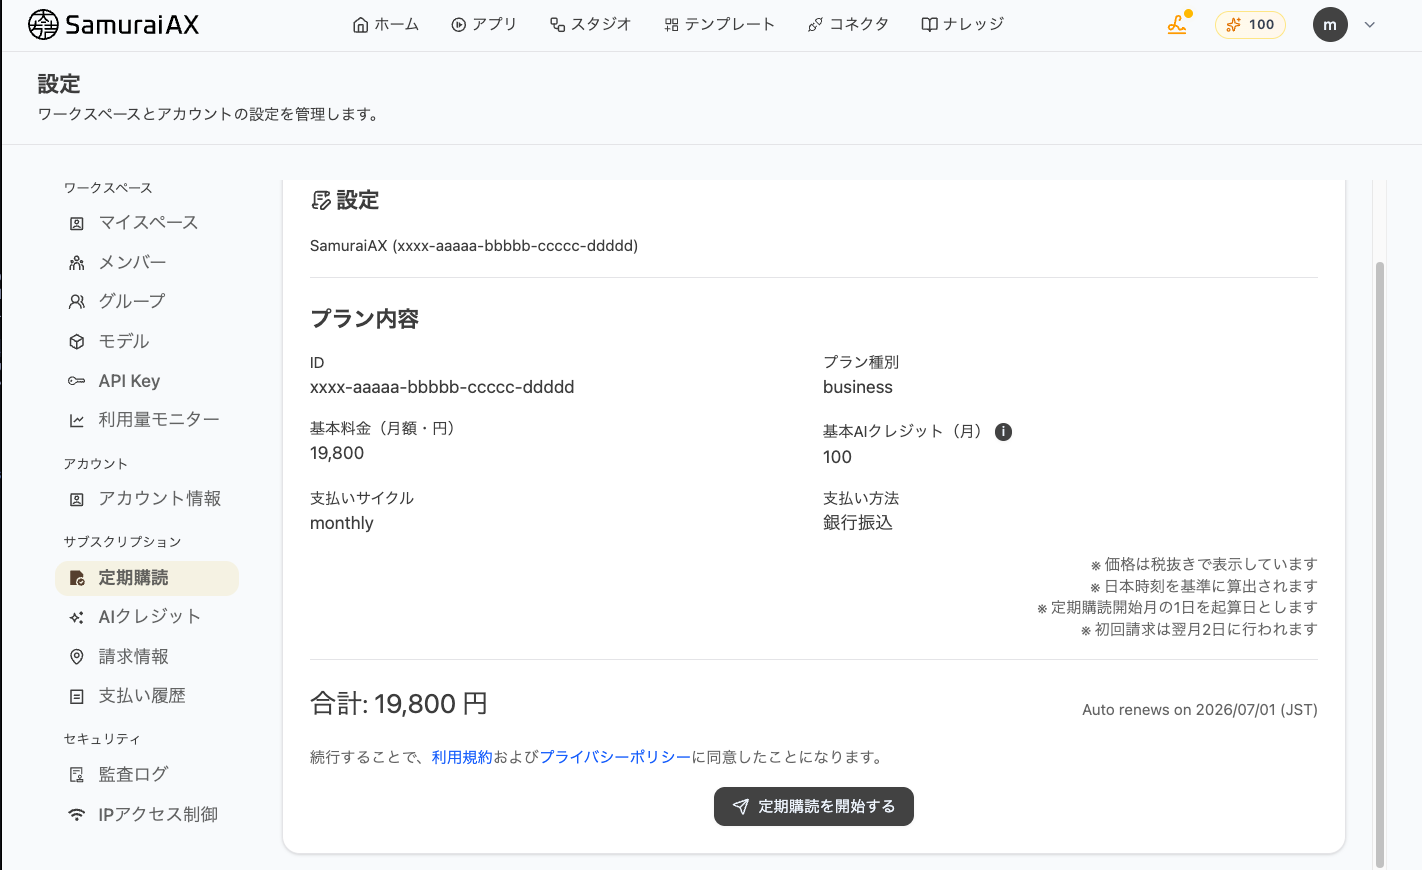The height and width of the screenshot is (870, 1422).
Task: Select 支払い履歴 label in sidebar
Action: pyautogui.click(x=142, y=696)
